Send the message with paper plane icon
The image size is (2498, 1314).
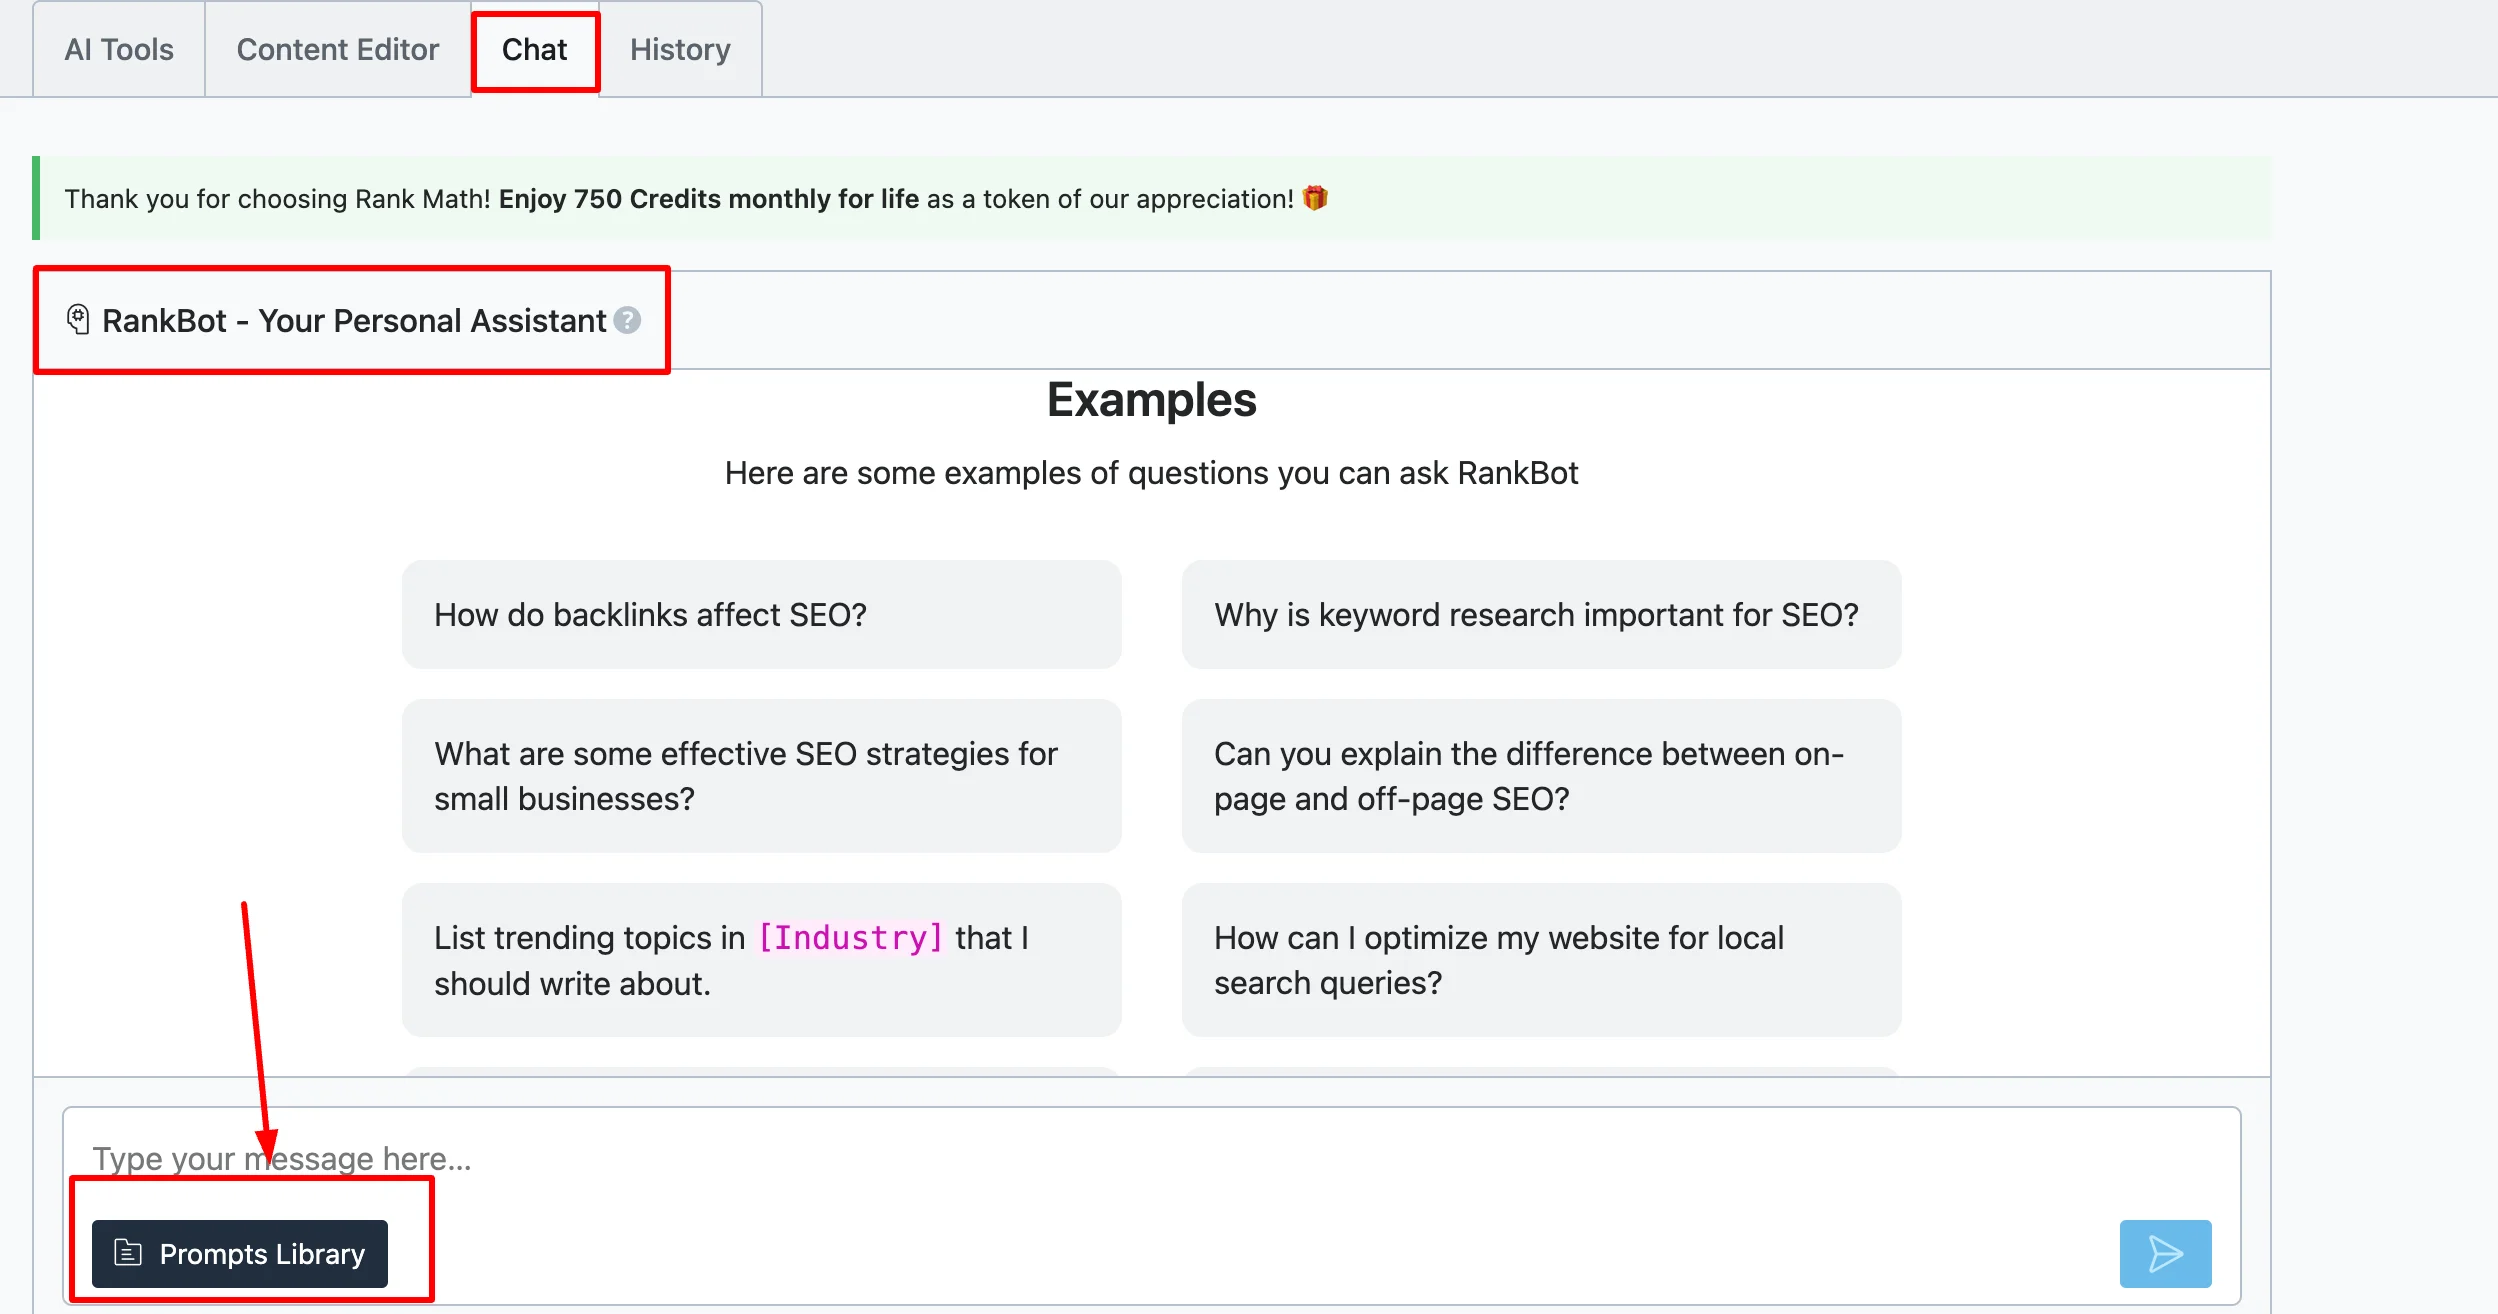coord(2165,1253)
